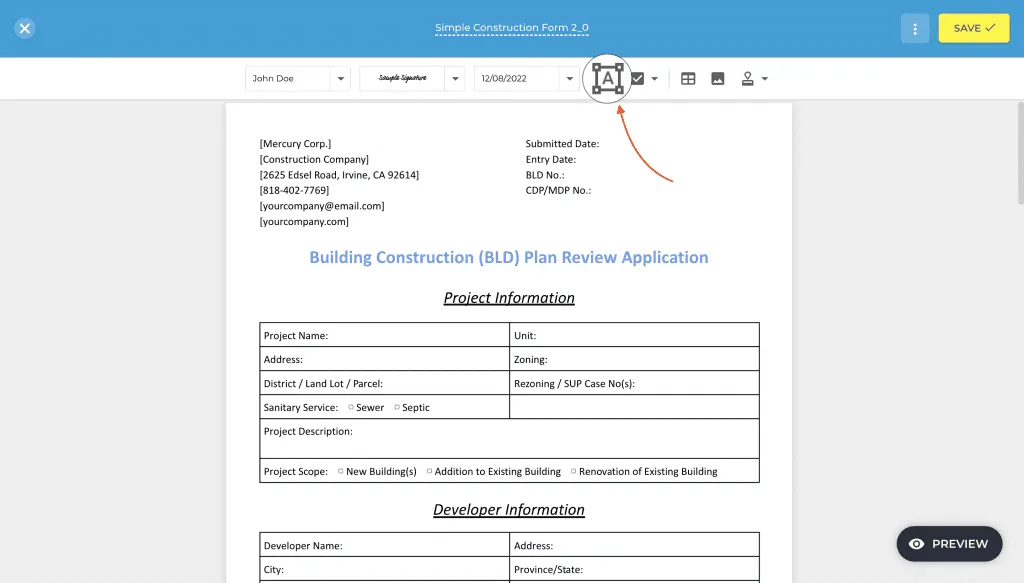Select the stamp tool
Viewport: 1024px width, 583px height.
748,78
